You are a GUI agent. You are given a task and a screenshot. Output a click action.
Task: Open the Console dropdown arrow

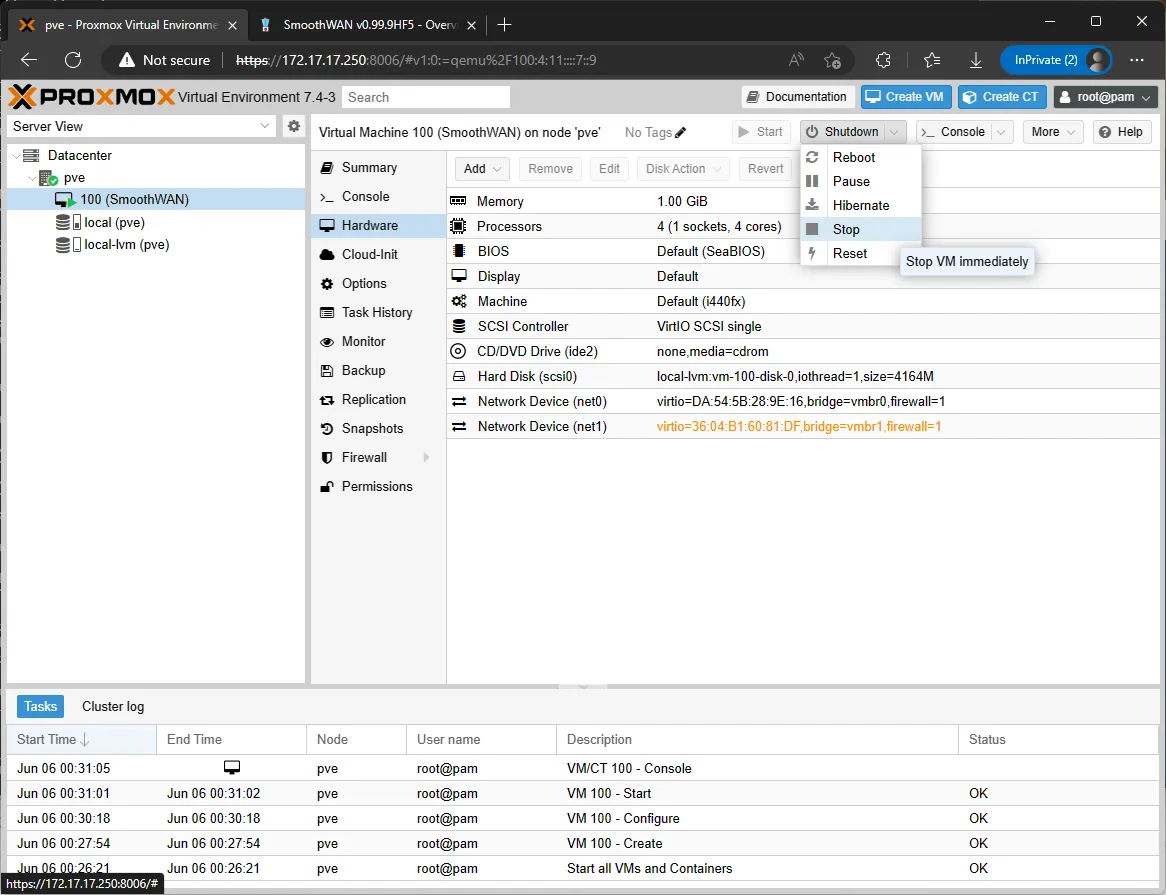[x=1002, y=132]
